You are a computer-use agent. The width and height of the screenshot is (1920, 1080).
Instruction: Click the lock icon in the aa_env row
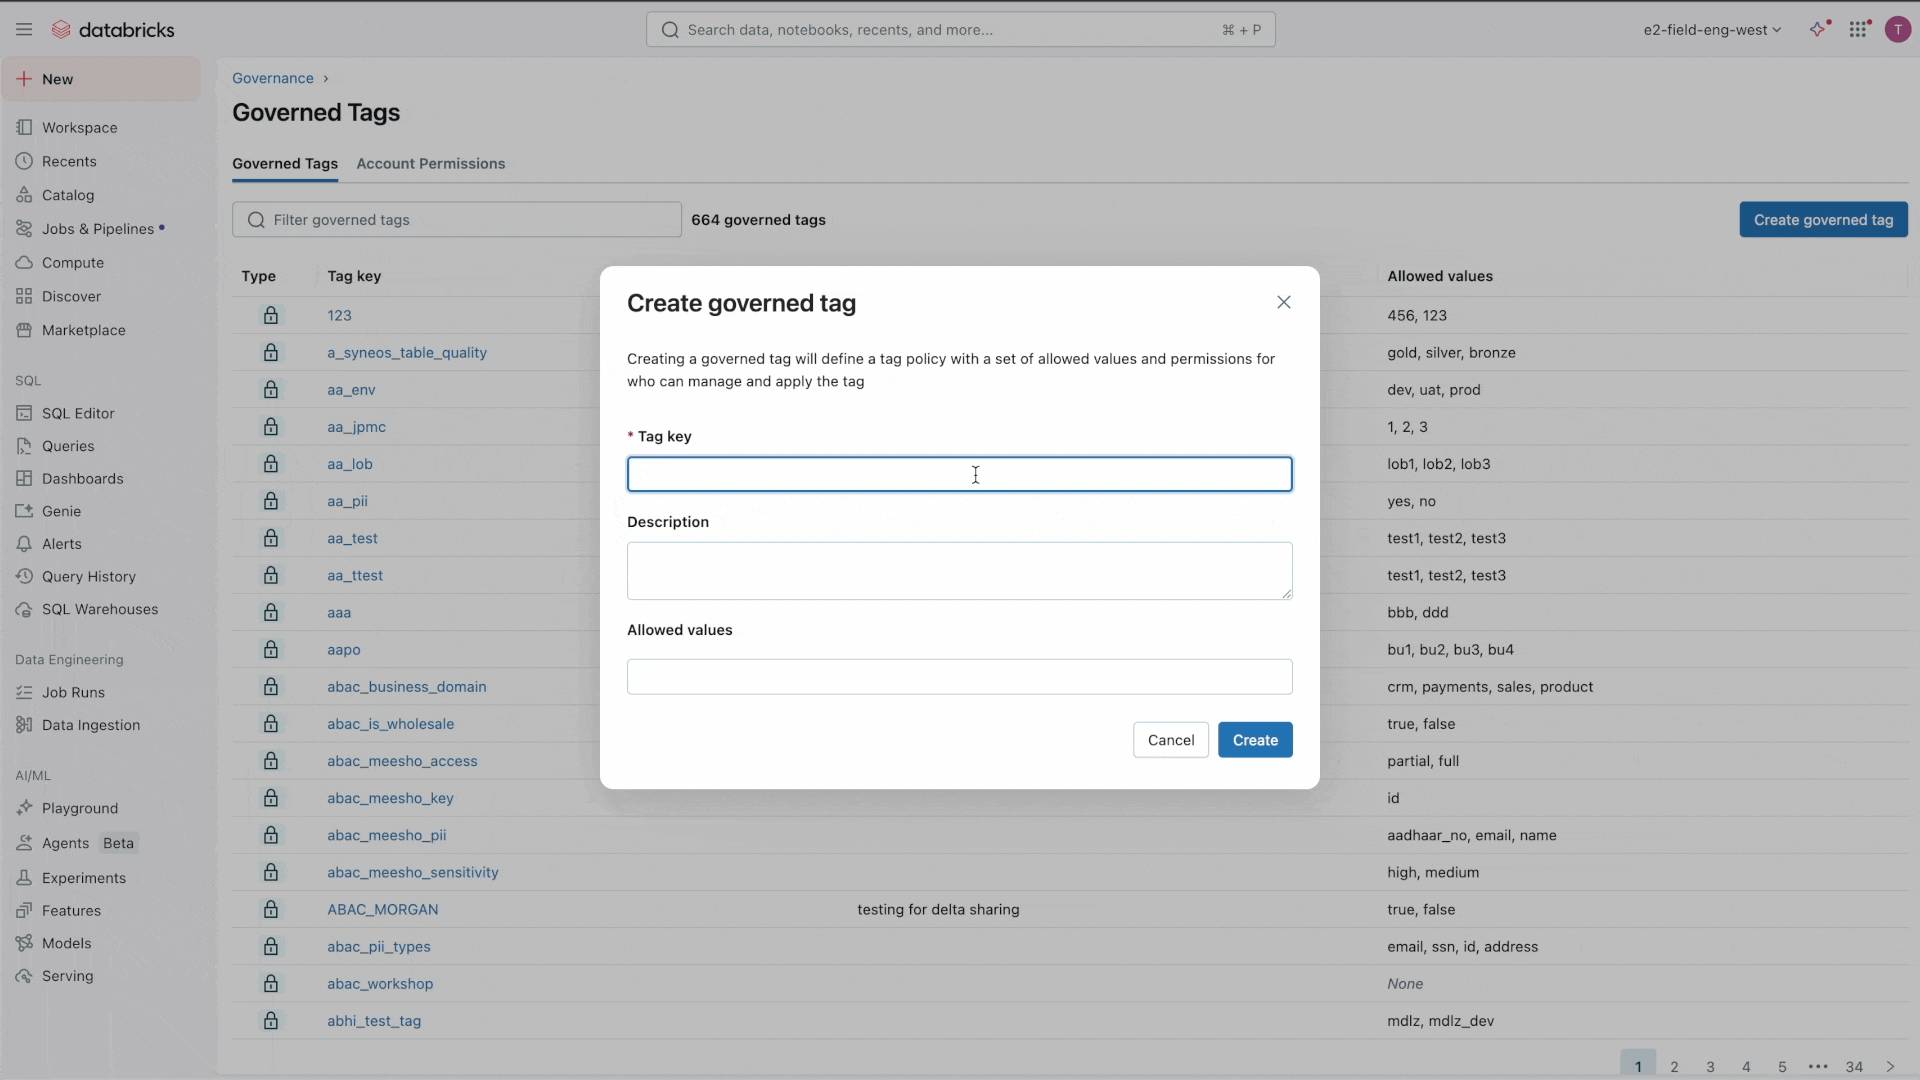click(x=271, y=390)
